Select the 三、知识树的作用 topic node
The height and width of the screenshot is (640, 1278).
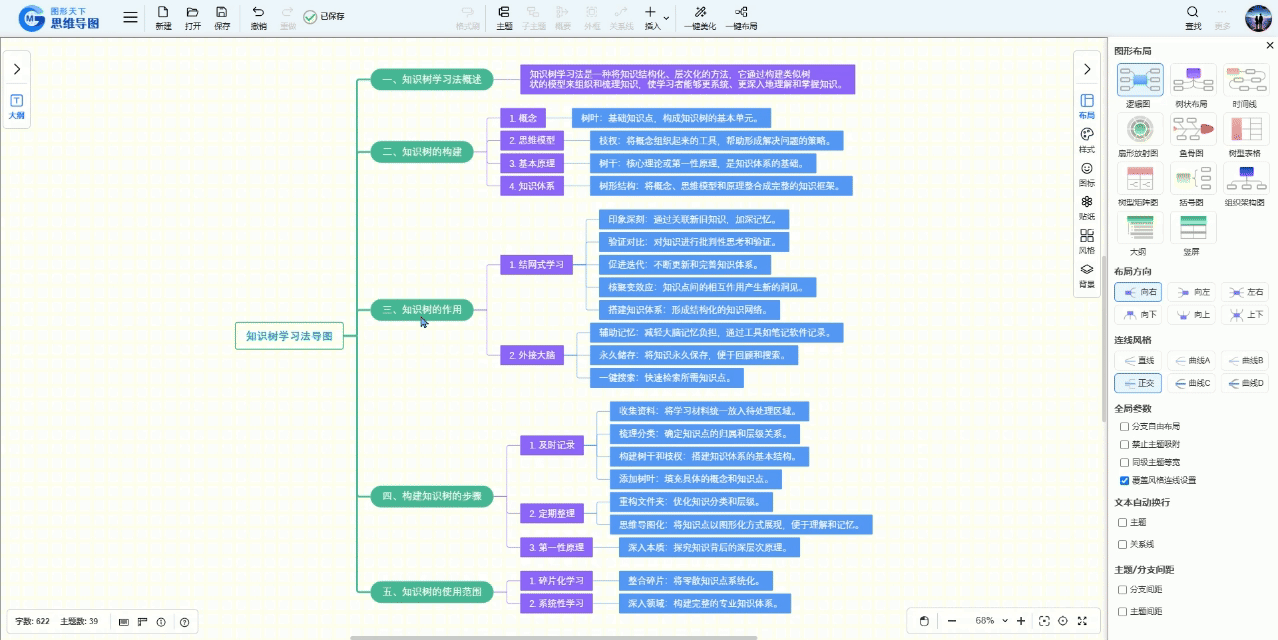click(x=421, y=310)
